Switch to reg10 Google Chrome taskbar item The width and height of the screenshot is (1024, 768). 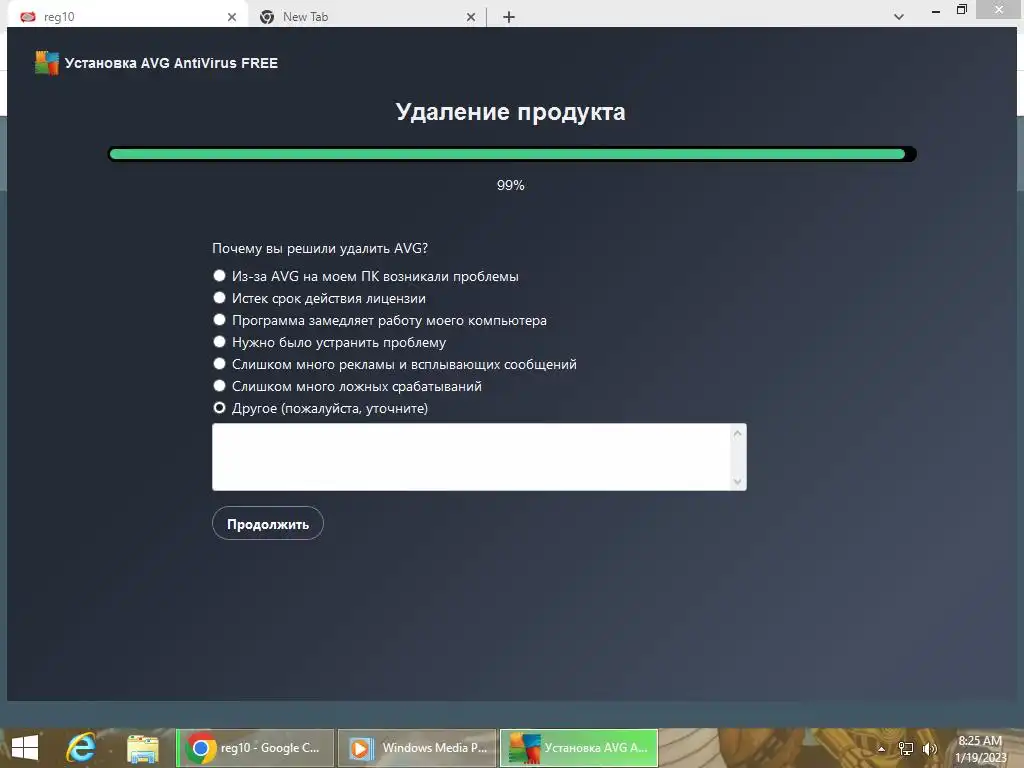pyautogui.click(x=255, y=748)
